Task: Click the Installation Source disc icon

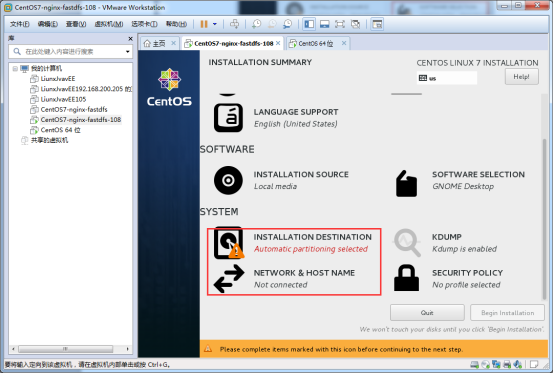Action: [228, 180]
